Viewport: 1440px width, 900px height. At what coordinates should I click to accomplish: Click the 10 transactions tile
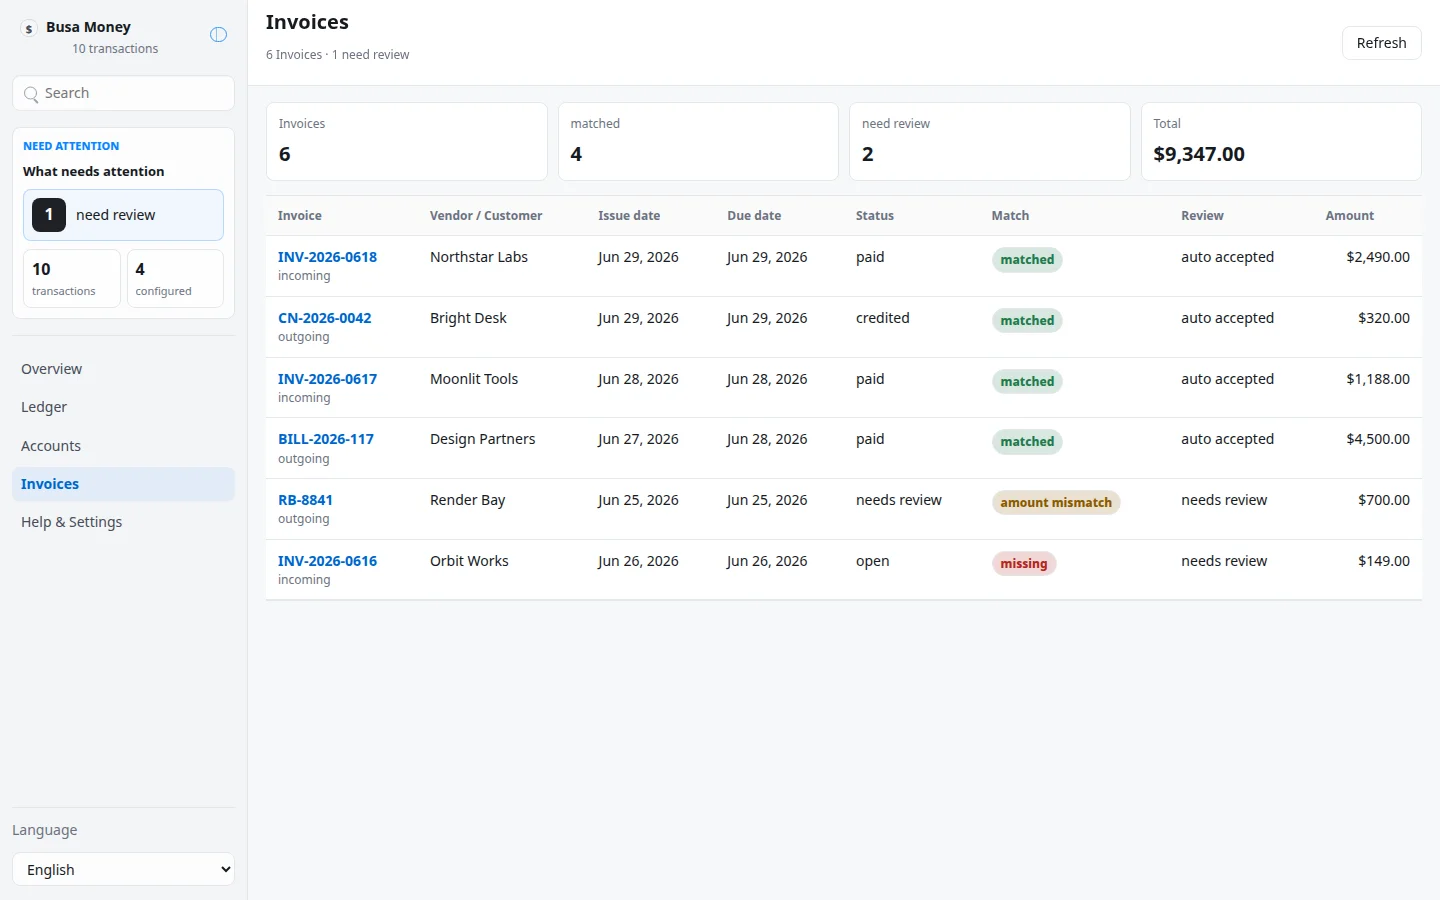(72, 278)
